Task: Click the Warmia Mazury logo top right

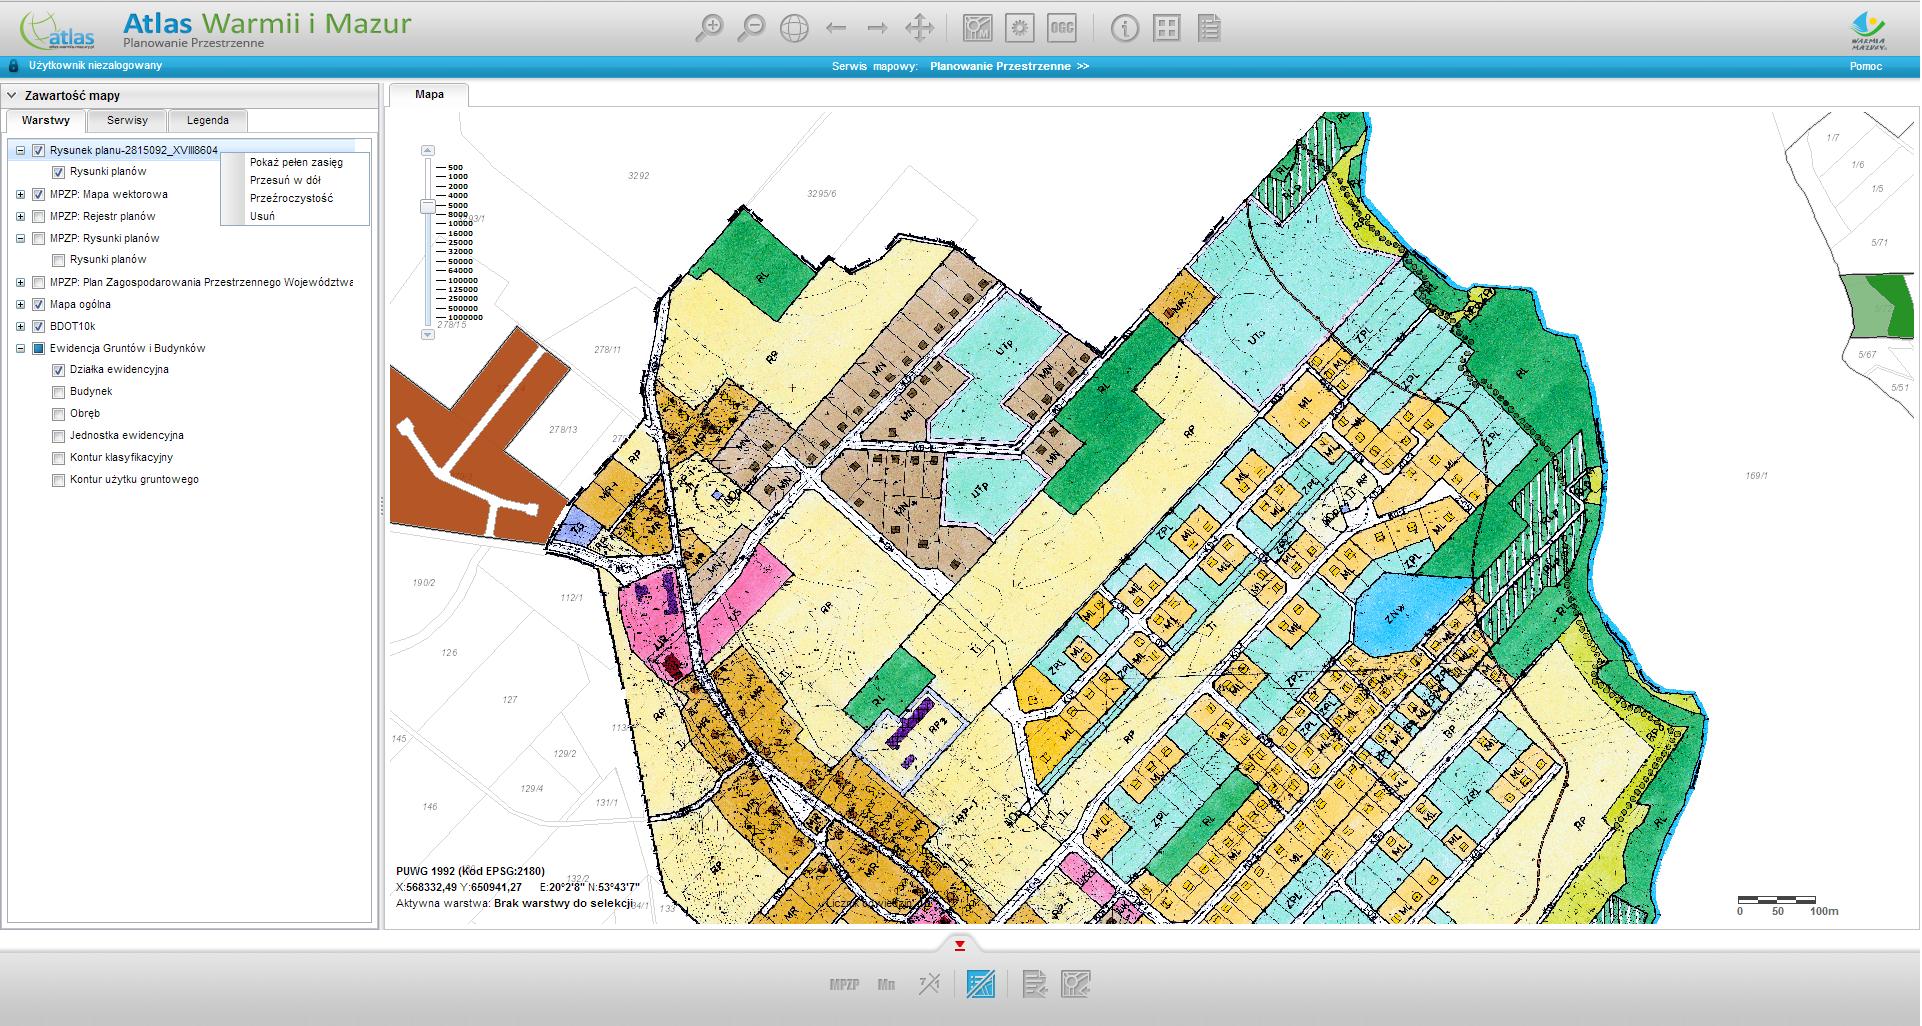Action: (1868, 30)
